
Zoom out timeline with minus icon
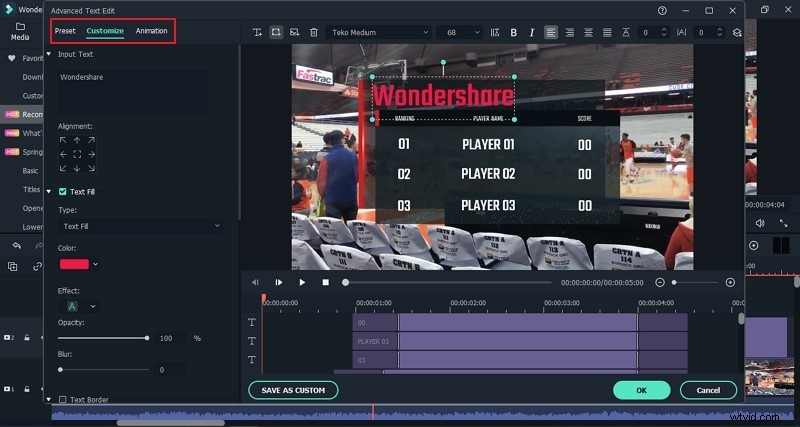click(x=660, y=282)
